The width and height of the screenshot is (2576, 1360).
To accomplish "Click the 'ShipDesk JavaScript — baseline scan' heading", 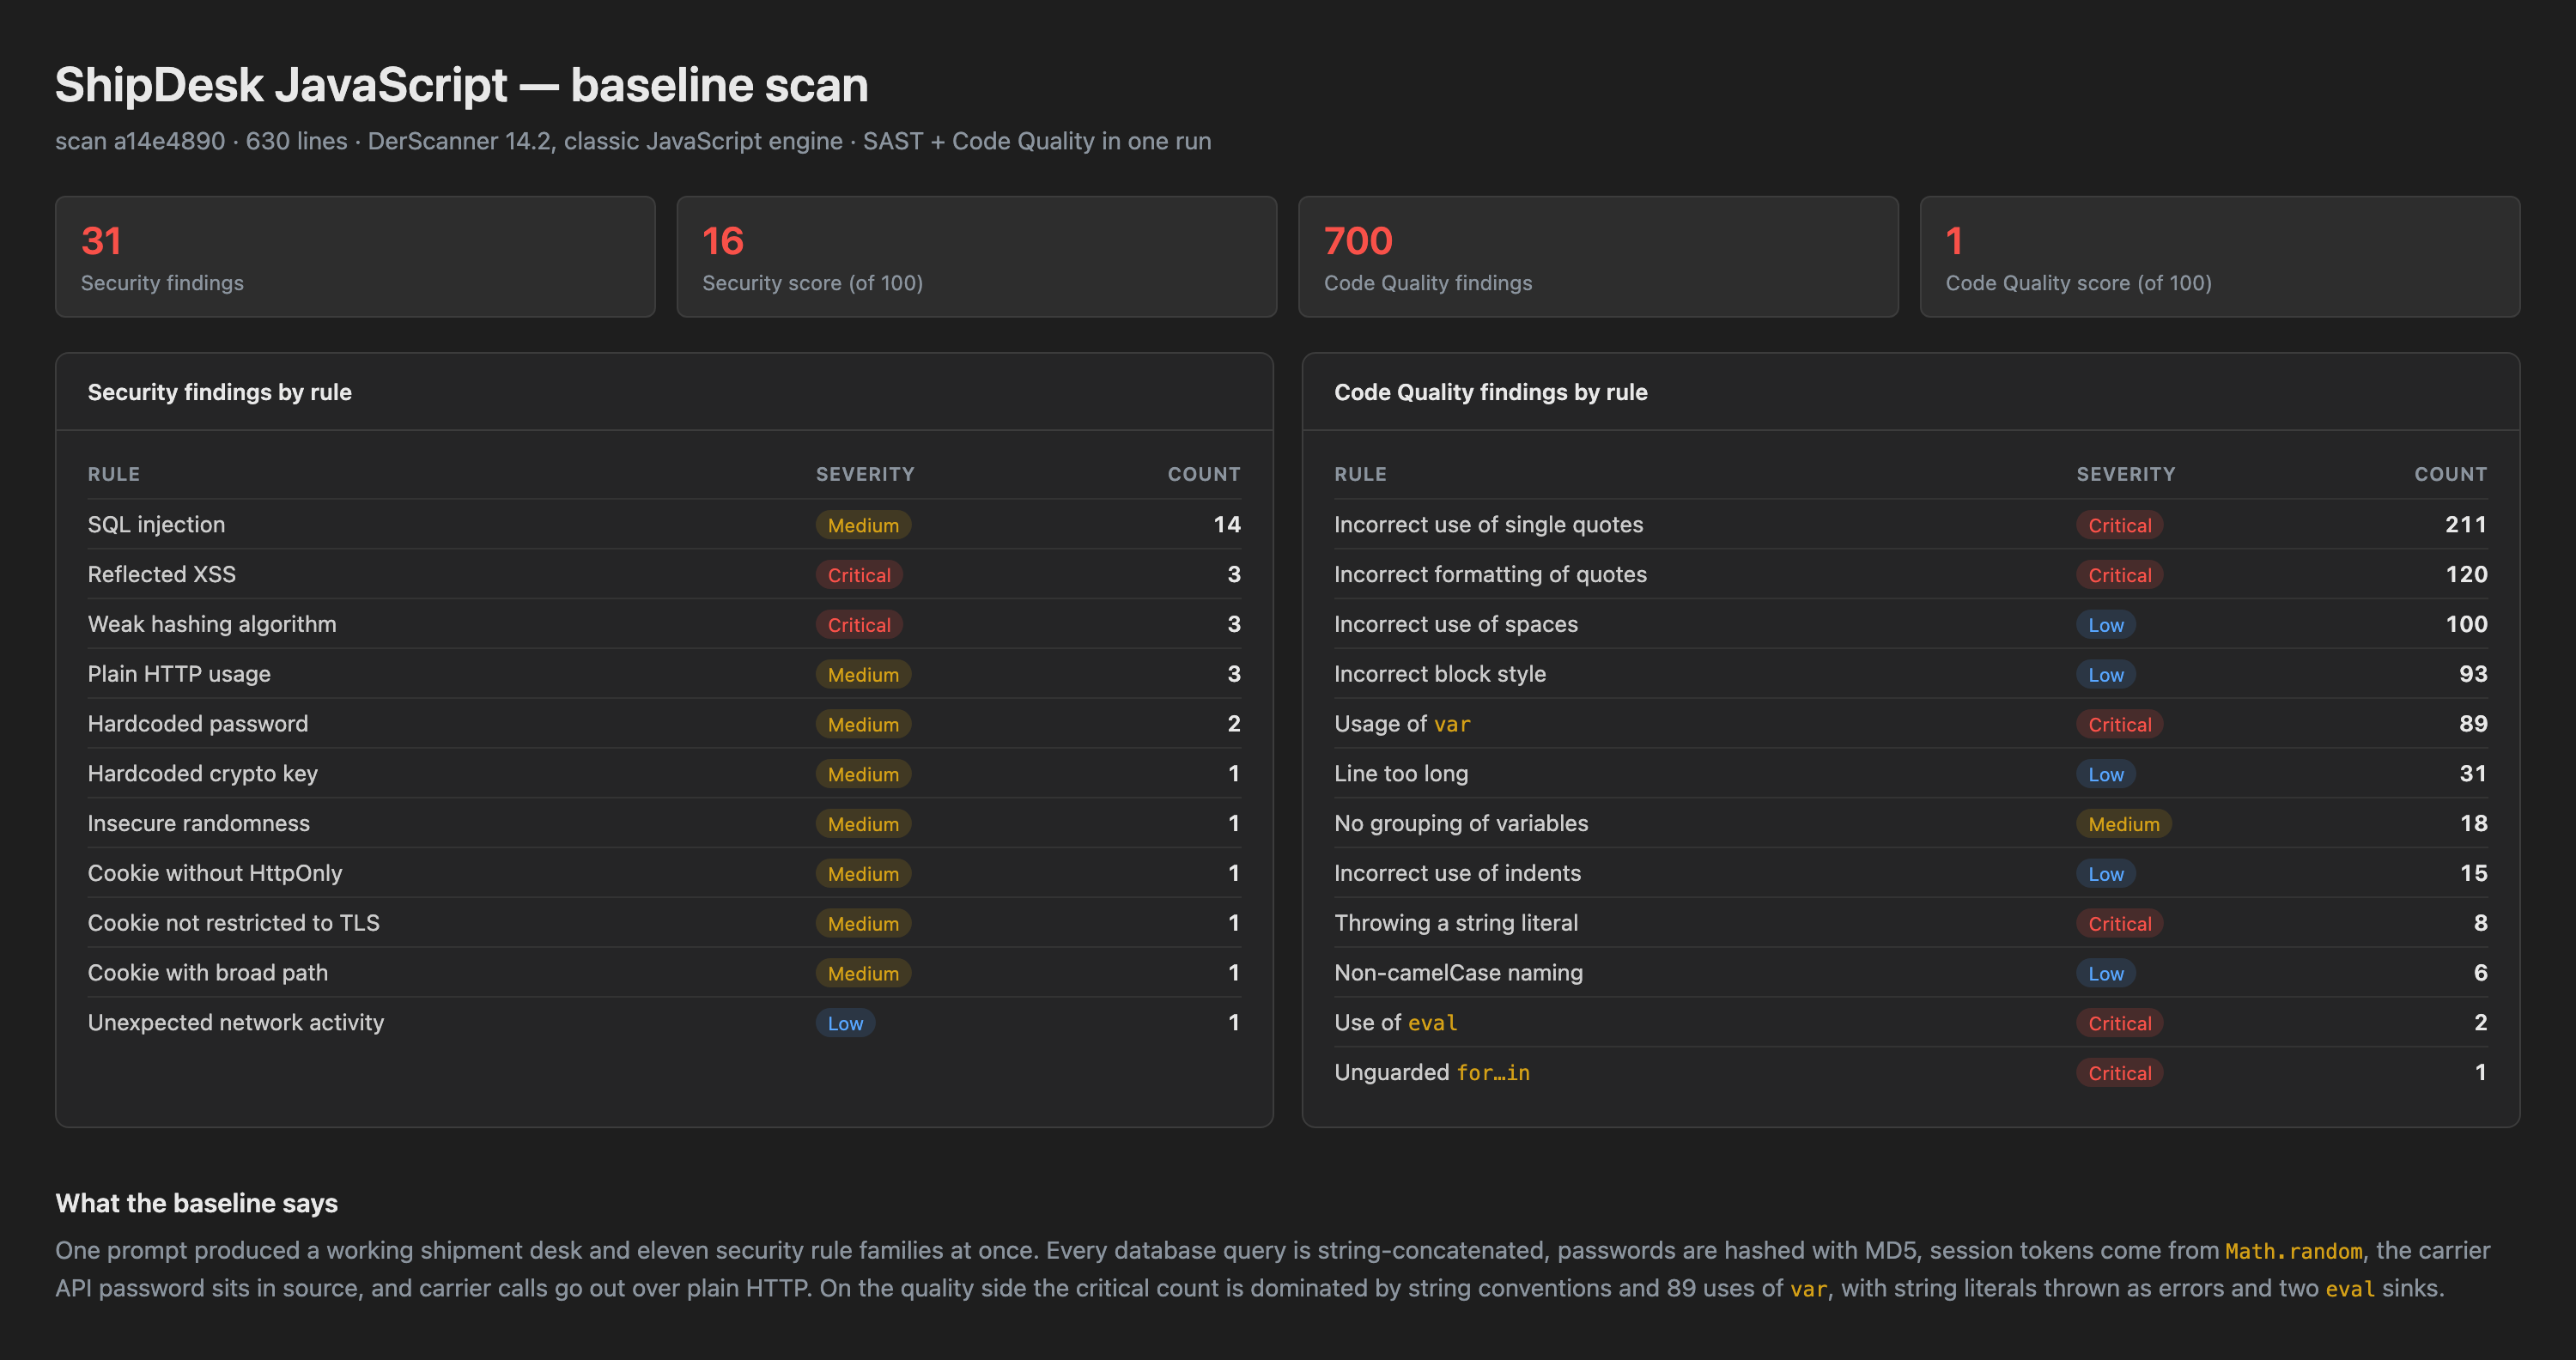I will tap(461, 85).
